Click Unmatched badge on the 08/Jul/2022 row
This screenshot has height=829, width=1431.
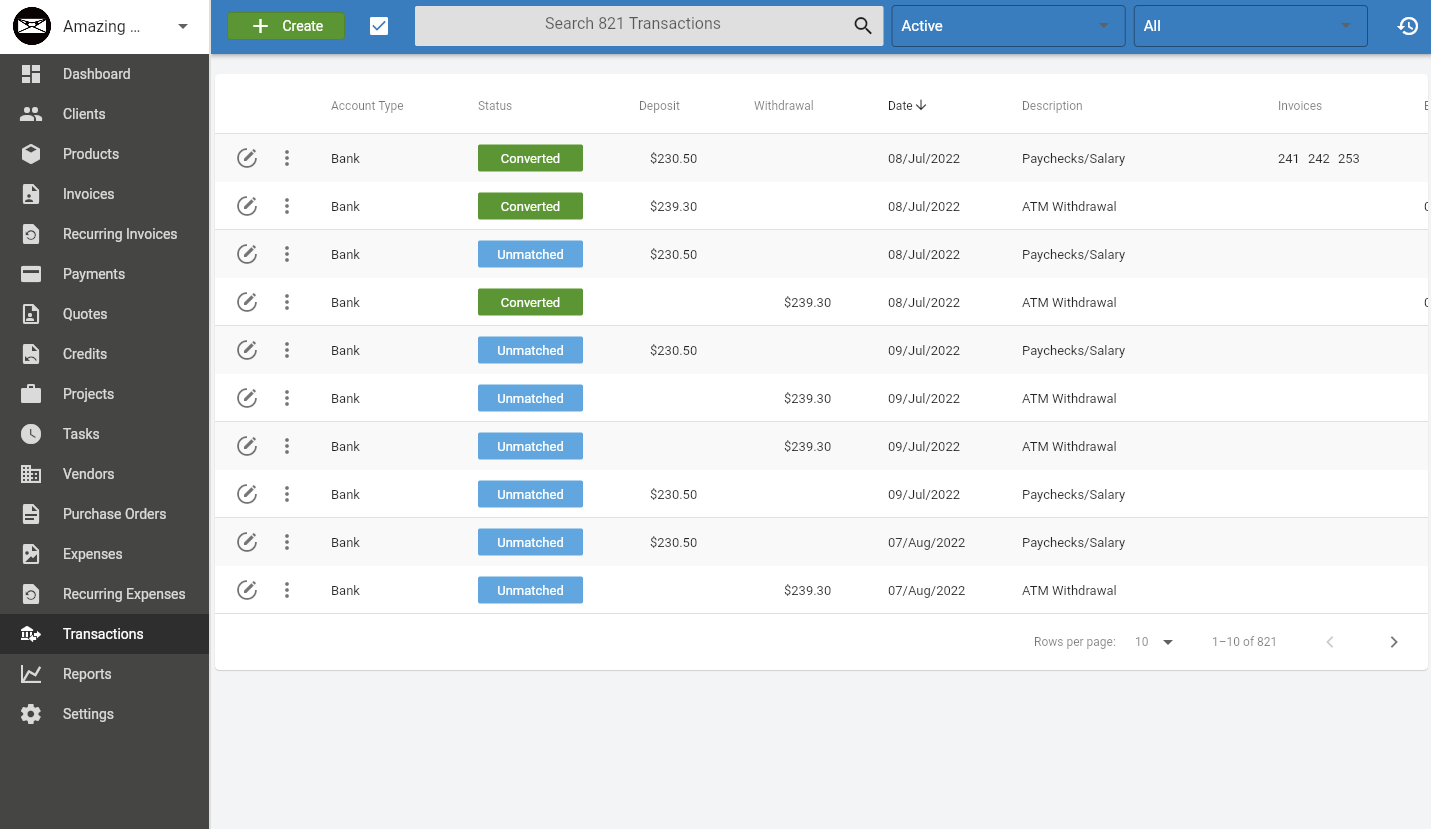pos(530,254)
